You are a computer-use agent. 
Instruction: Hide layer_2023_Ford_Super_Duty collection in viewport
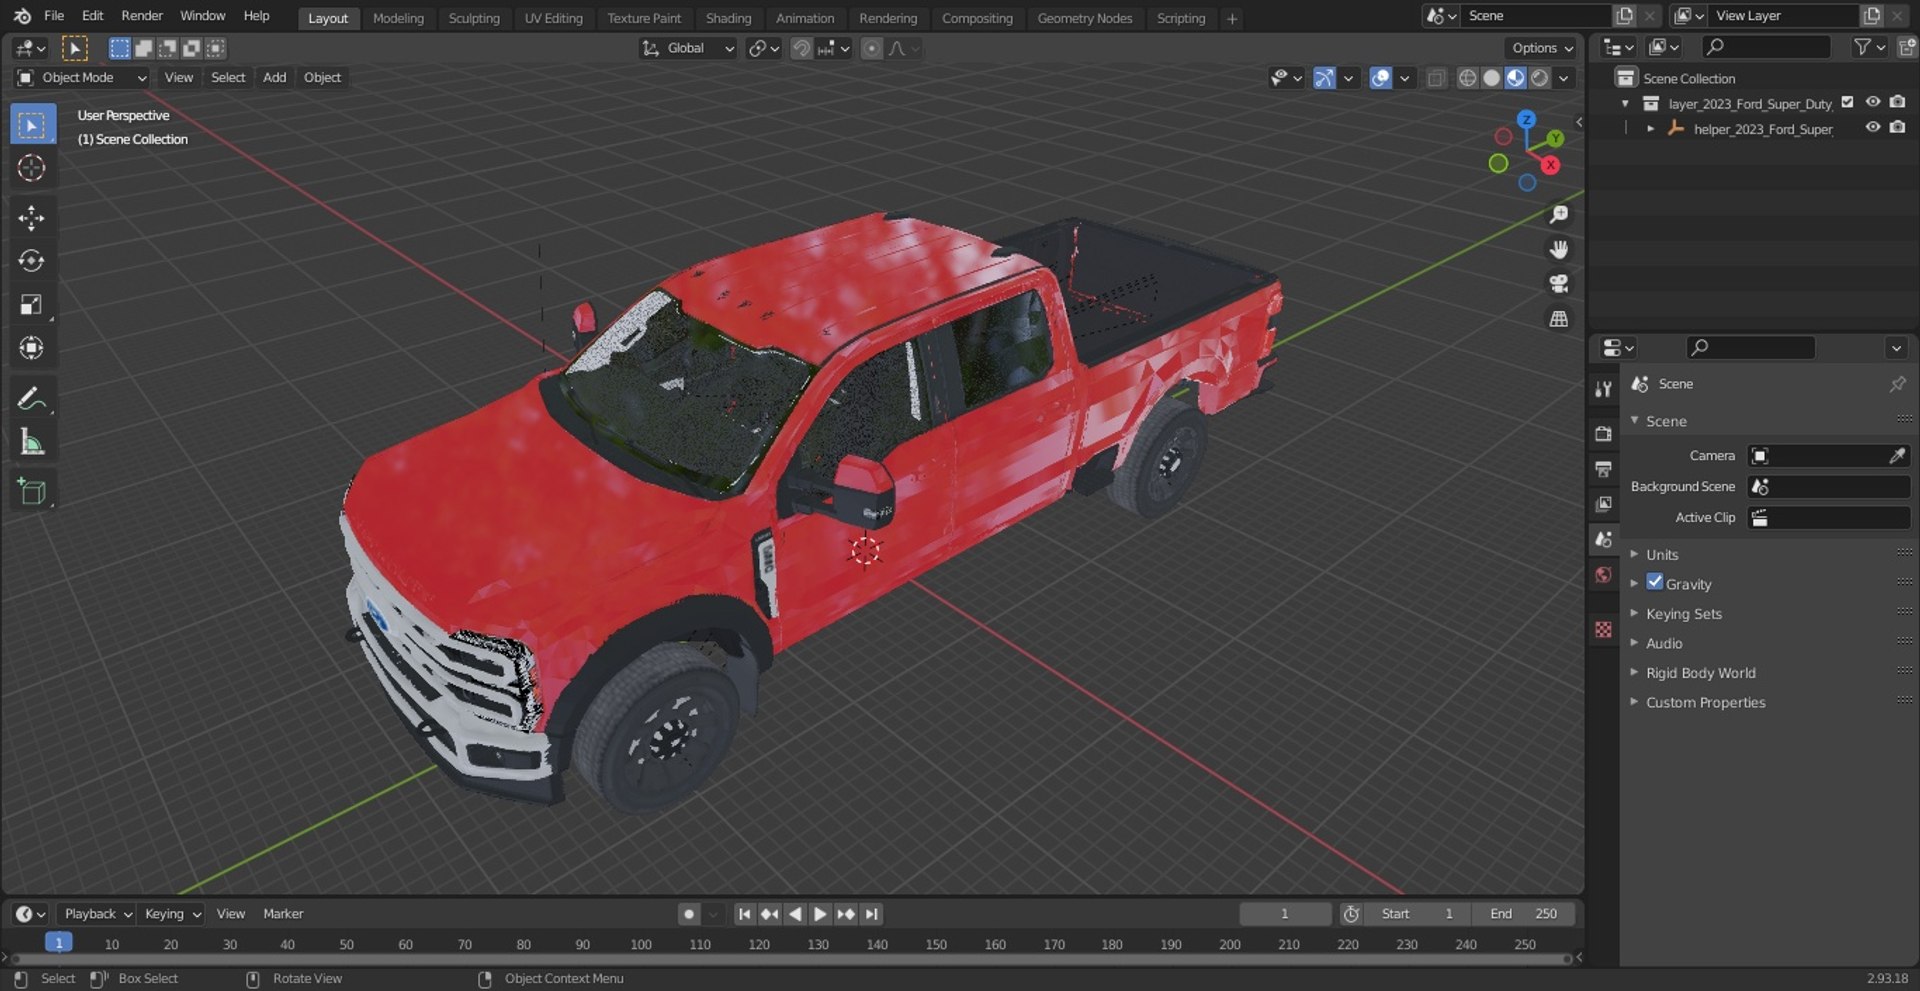click(1873, 103)
